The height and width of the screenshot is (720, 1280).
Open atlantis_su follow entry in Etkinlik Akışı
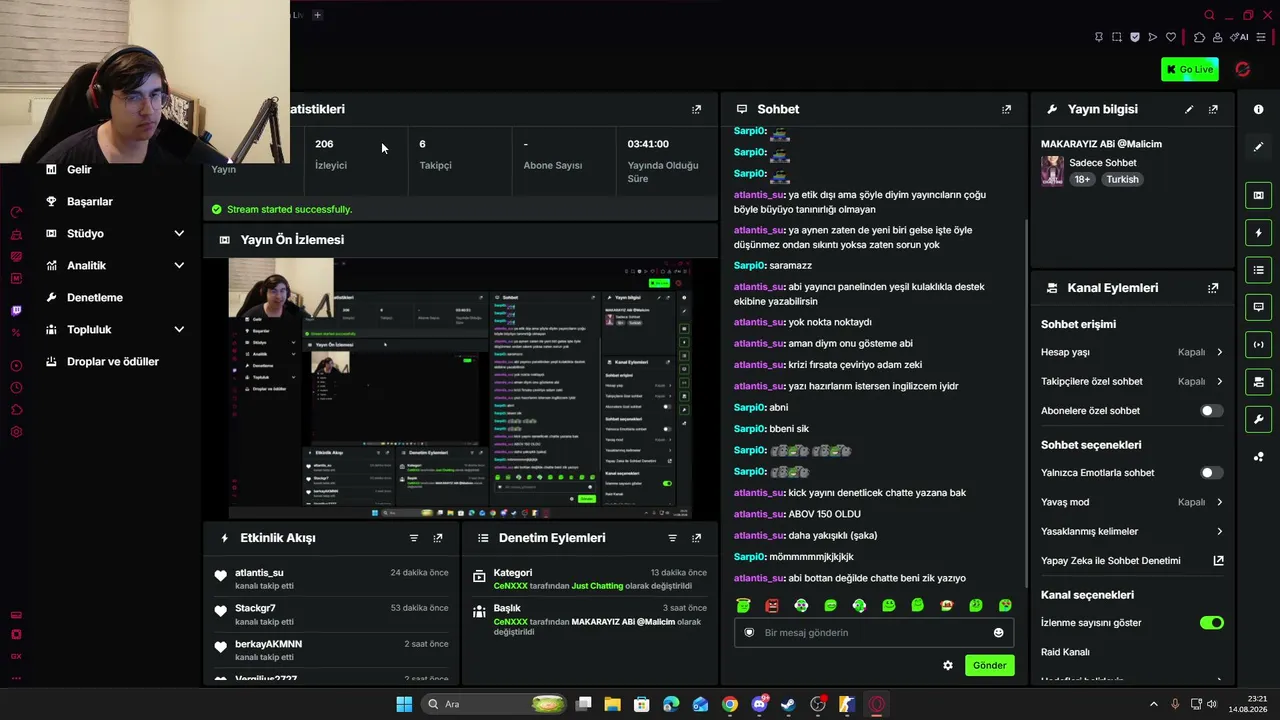click(x=331, y=578)
